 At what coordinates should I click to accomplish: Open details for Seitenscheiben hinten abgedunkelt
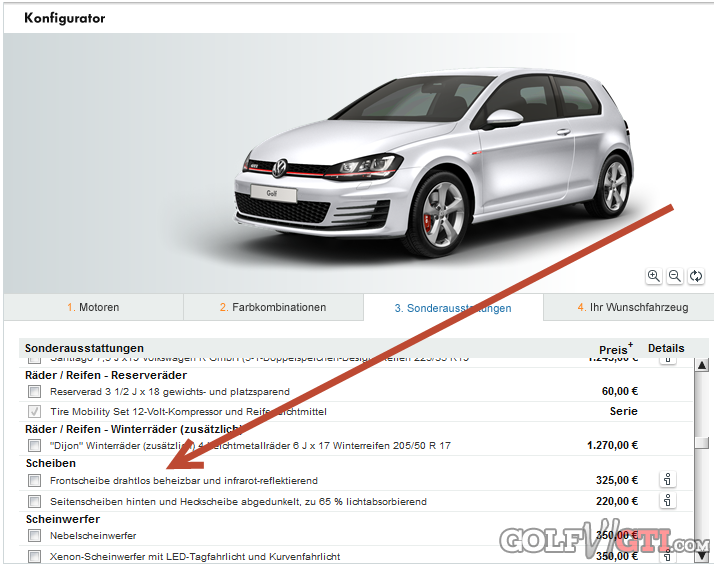668,500
